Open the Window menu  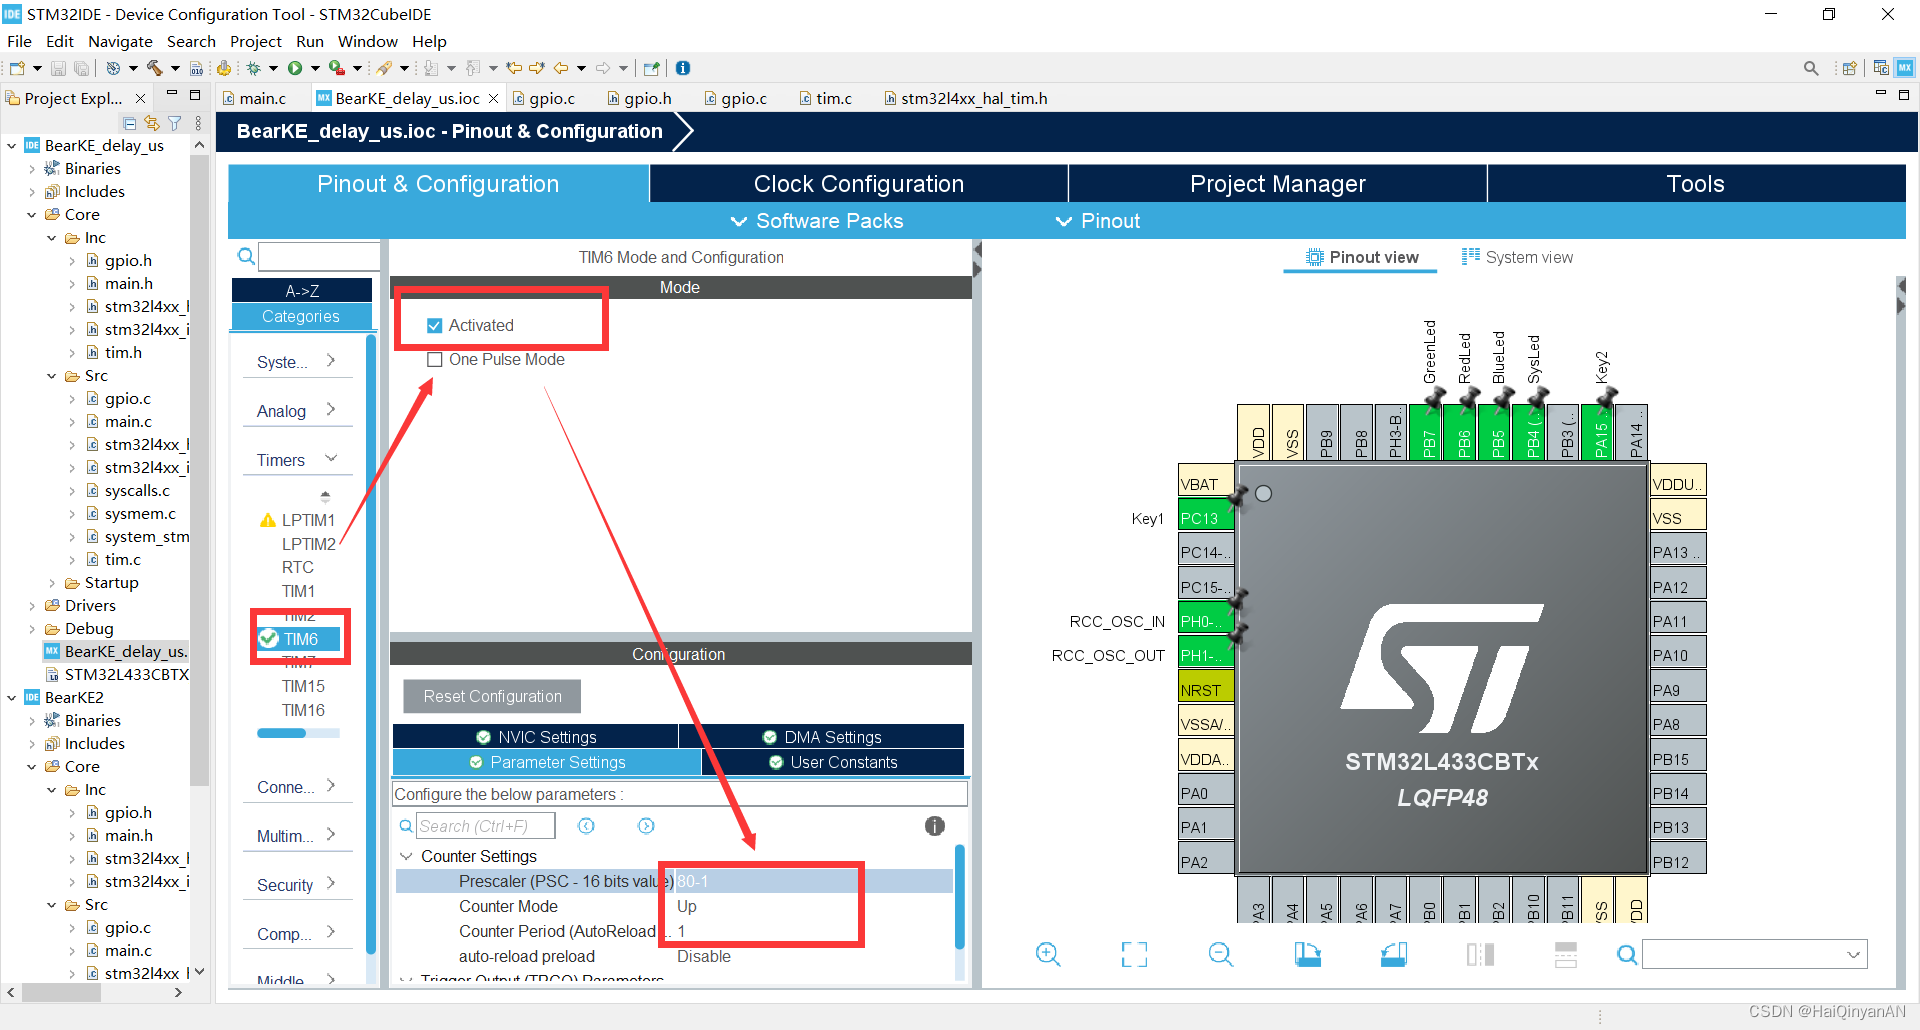(x=367, y=41)
